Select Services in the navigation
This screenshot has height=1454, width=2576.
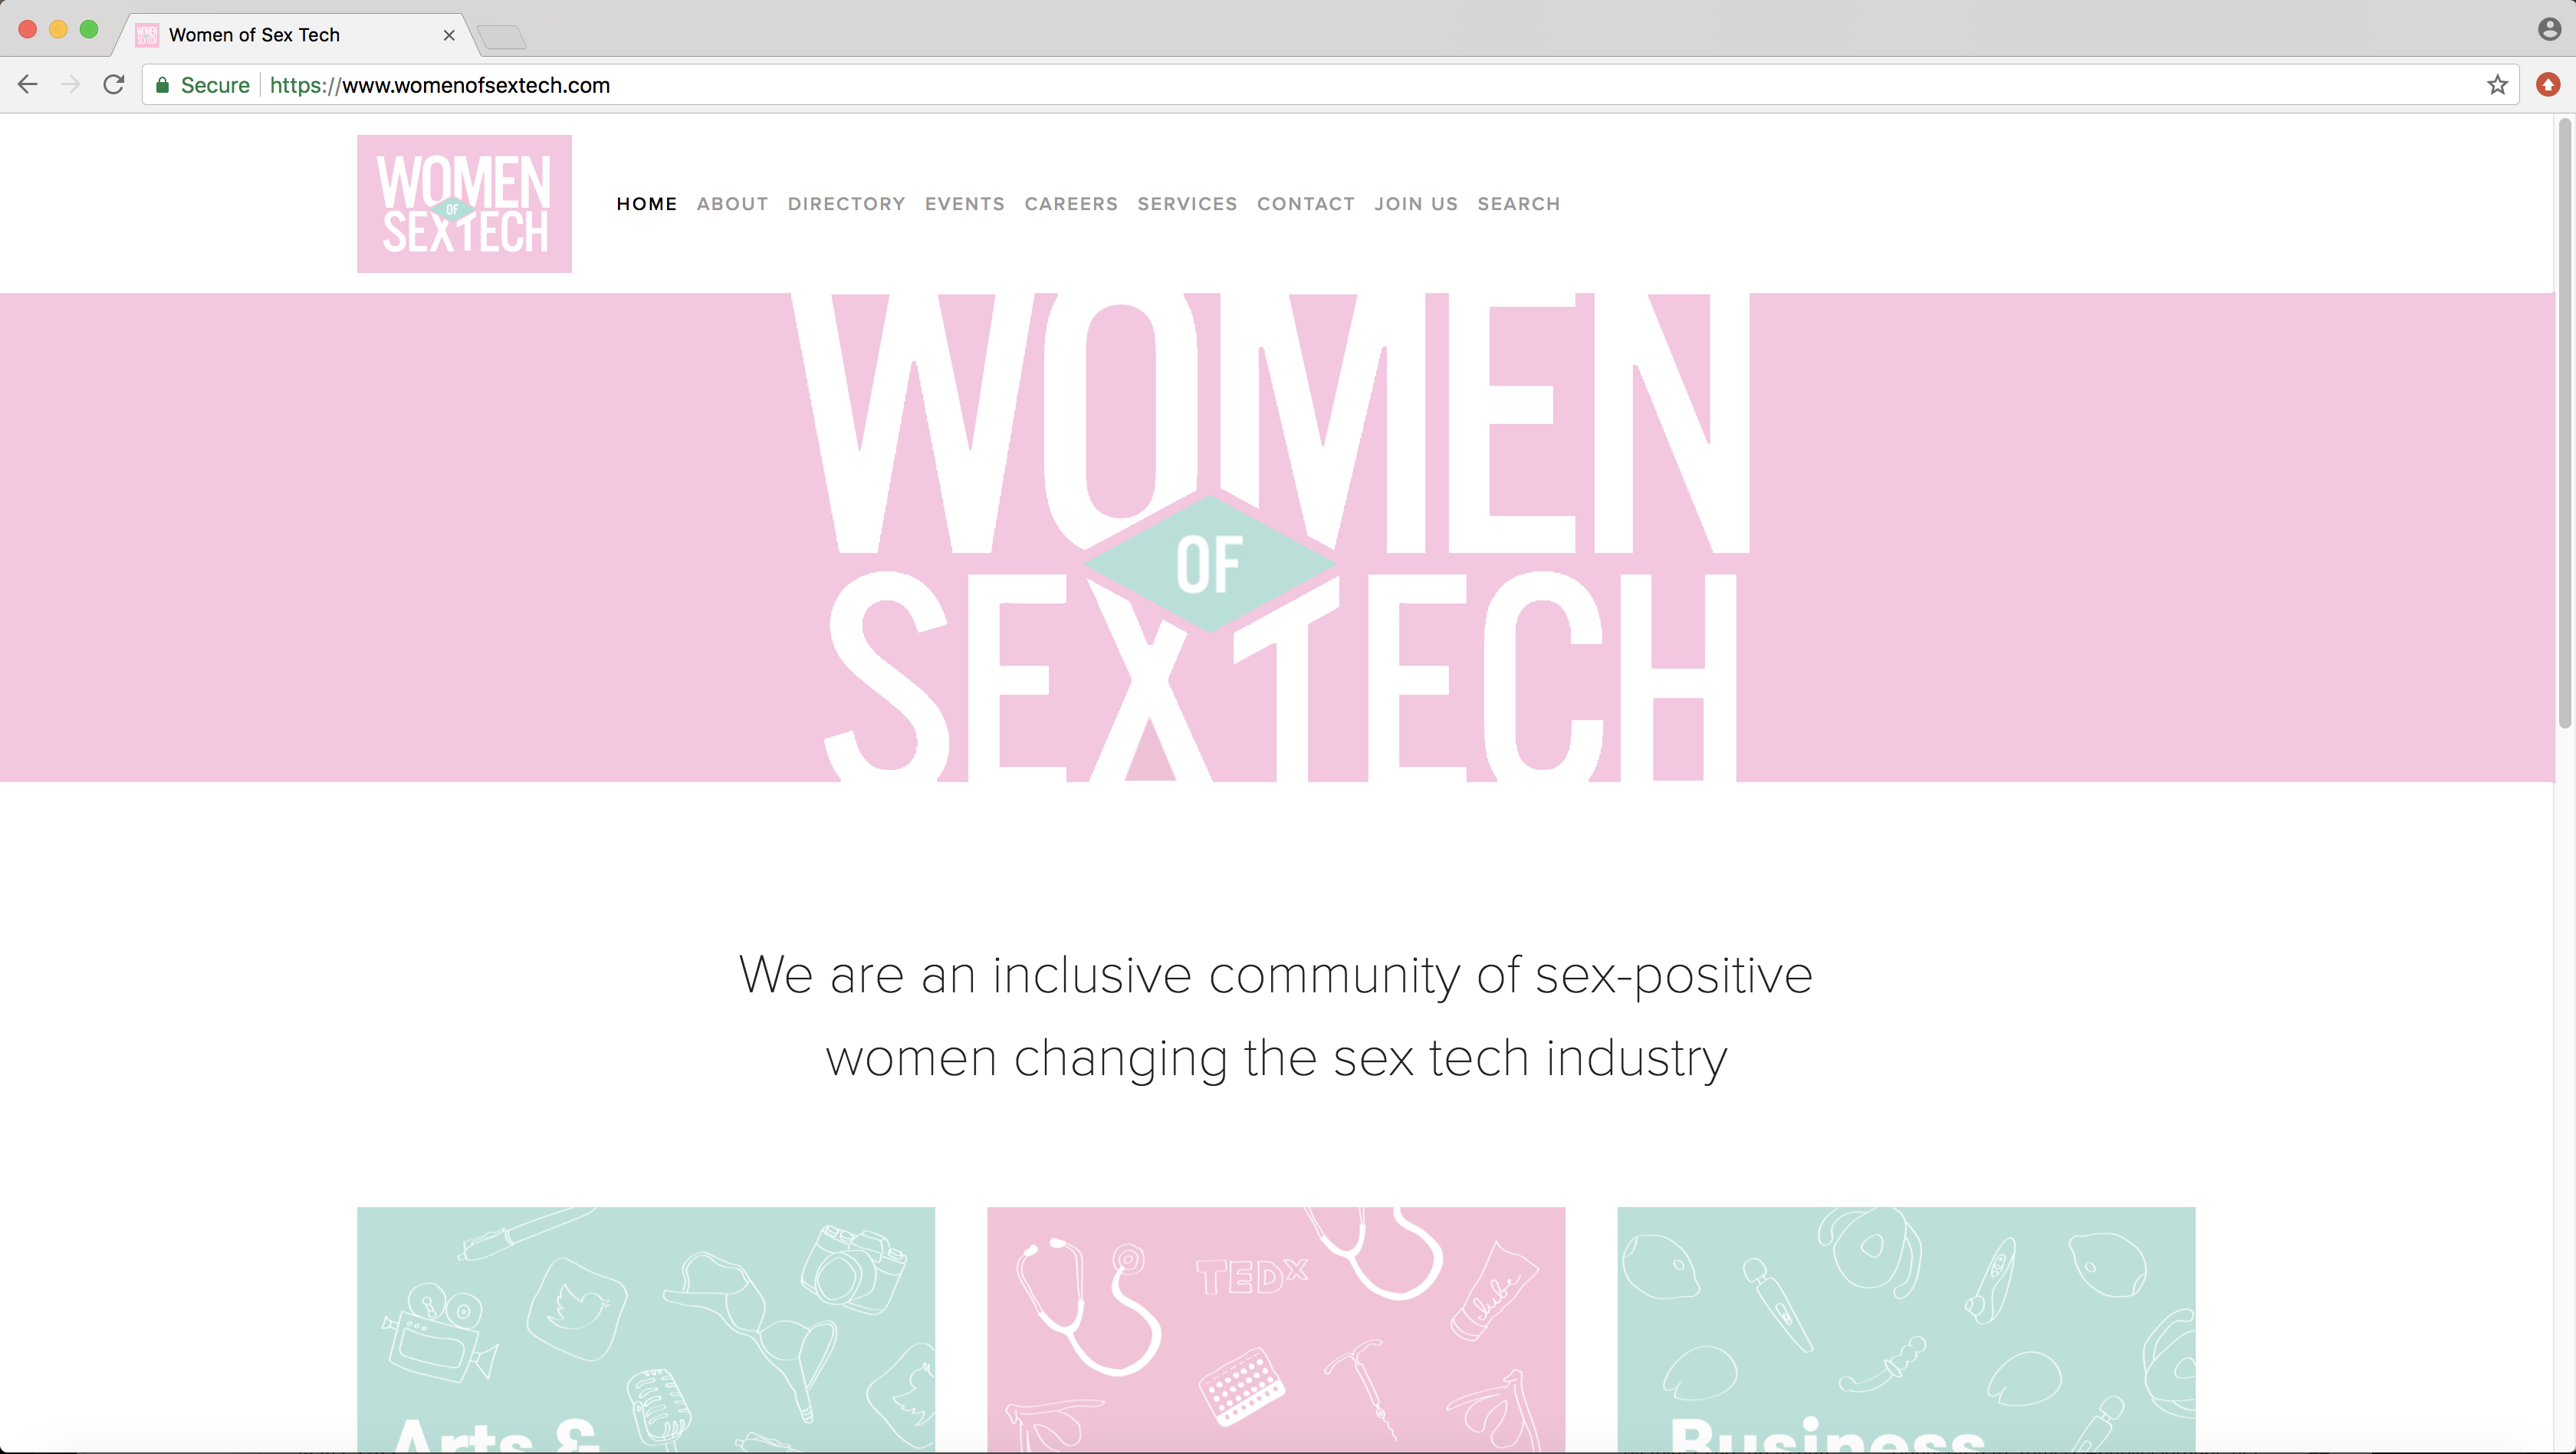1187,204
